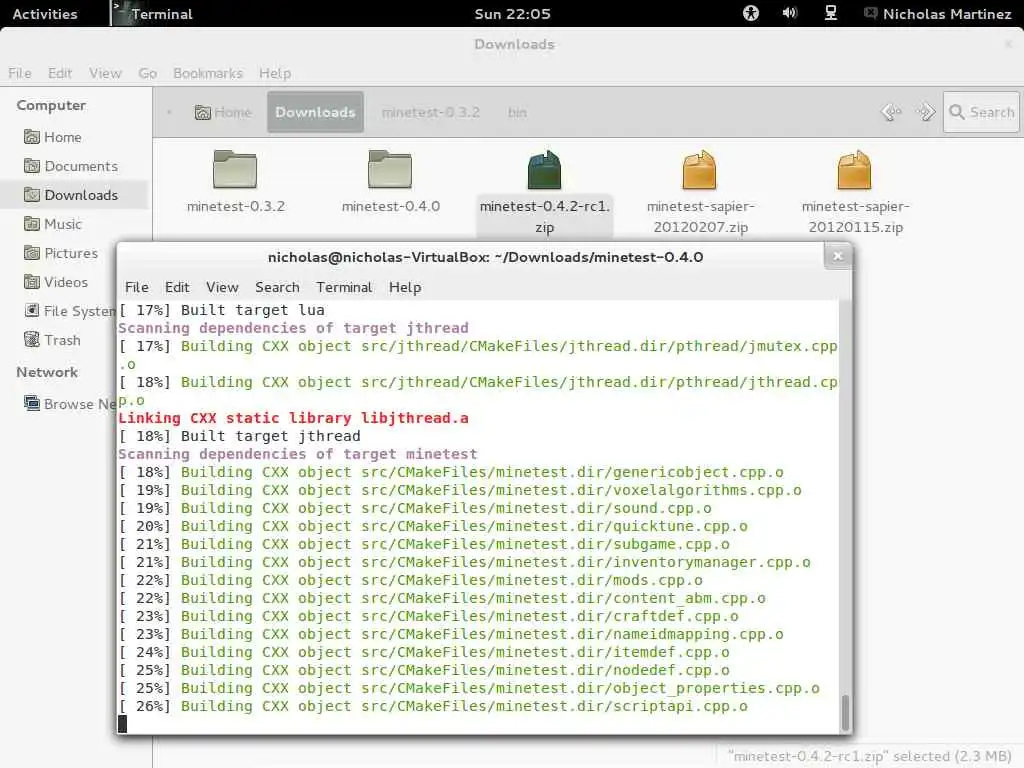The height and width of the screenshot is (768, 1024).
Task: Click the Computer heading in sidebar
Action: point(51,105)
